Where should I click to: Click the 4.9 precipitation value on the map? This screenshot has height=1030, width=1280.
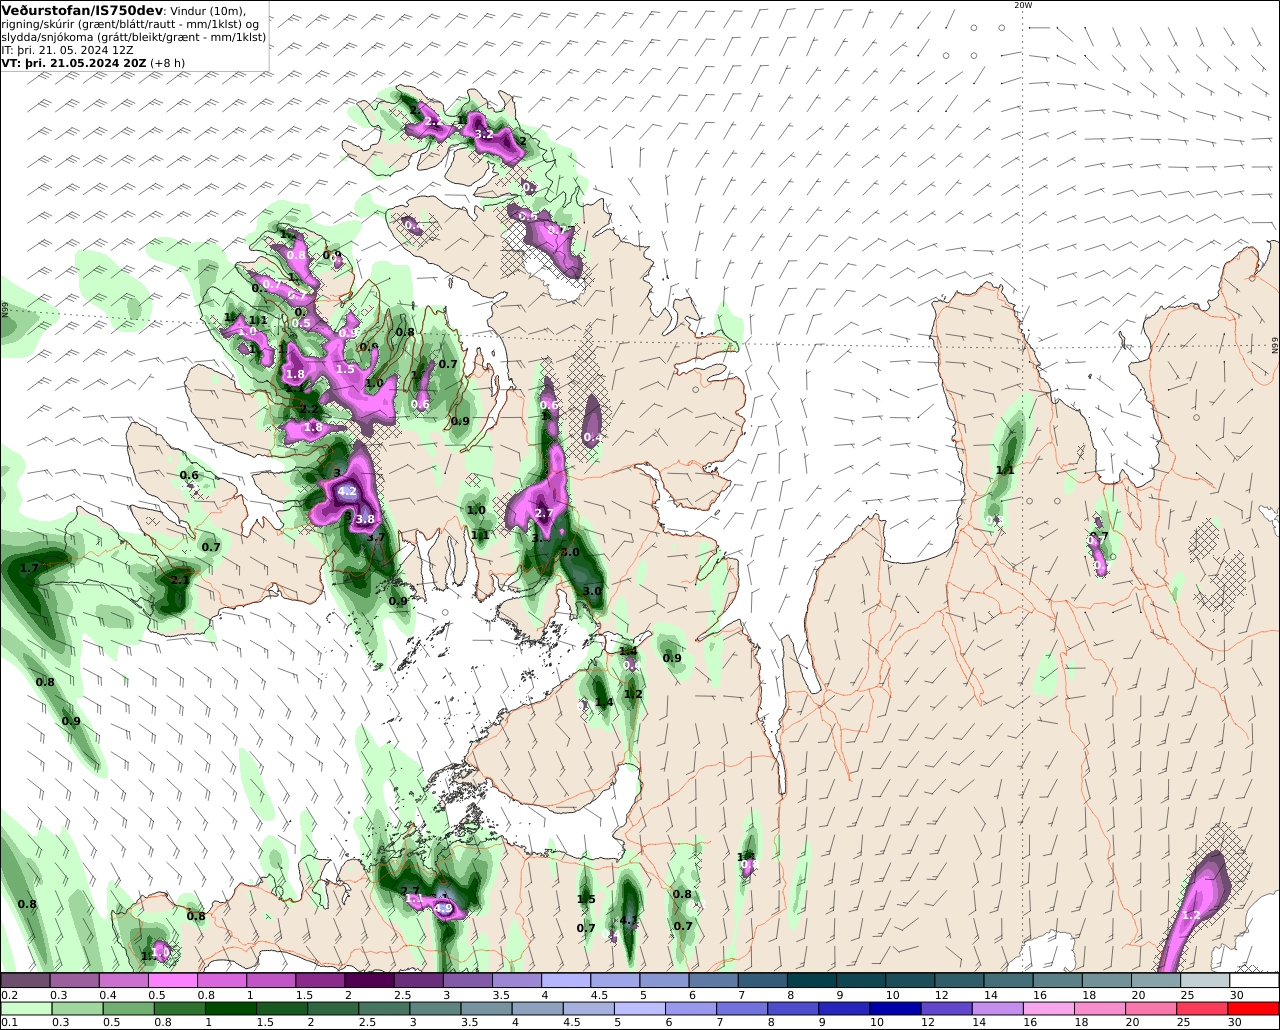tap(443, 909)
